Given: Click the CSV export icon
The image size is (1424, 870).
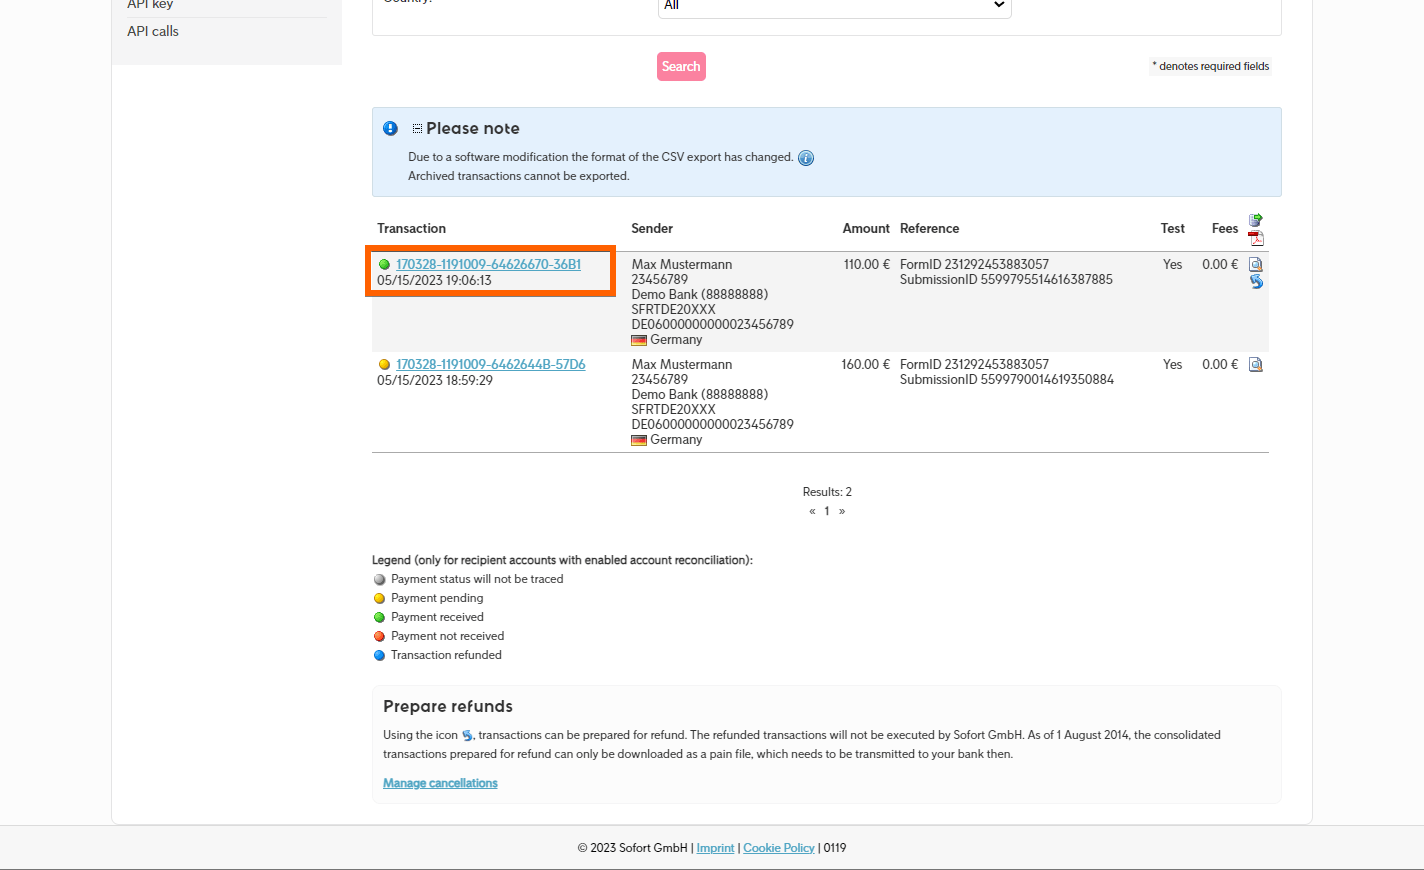Looking at the screenshot, I should pyautogui.click(x=1256, y=220).
